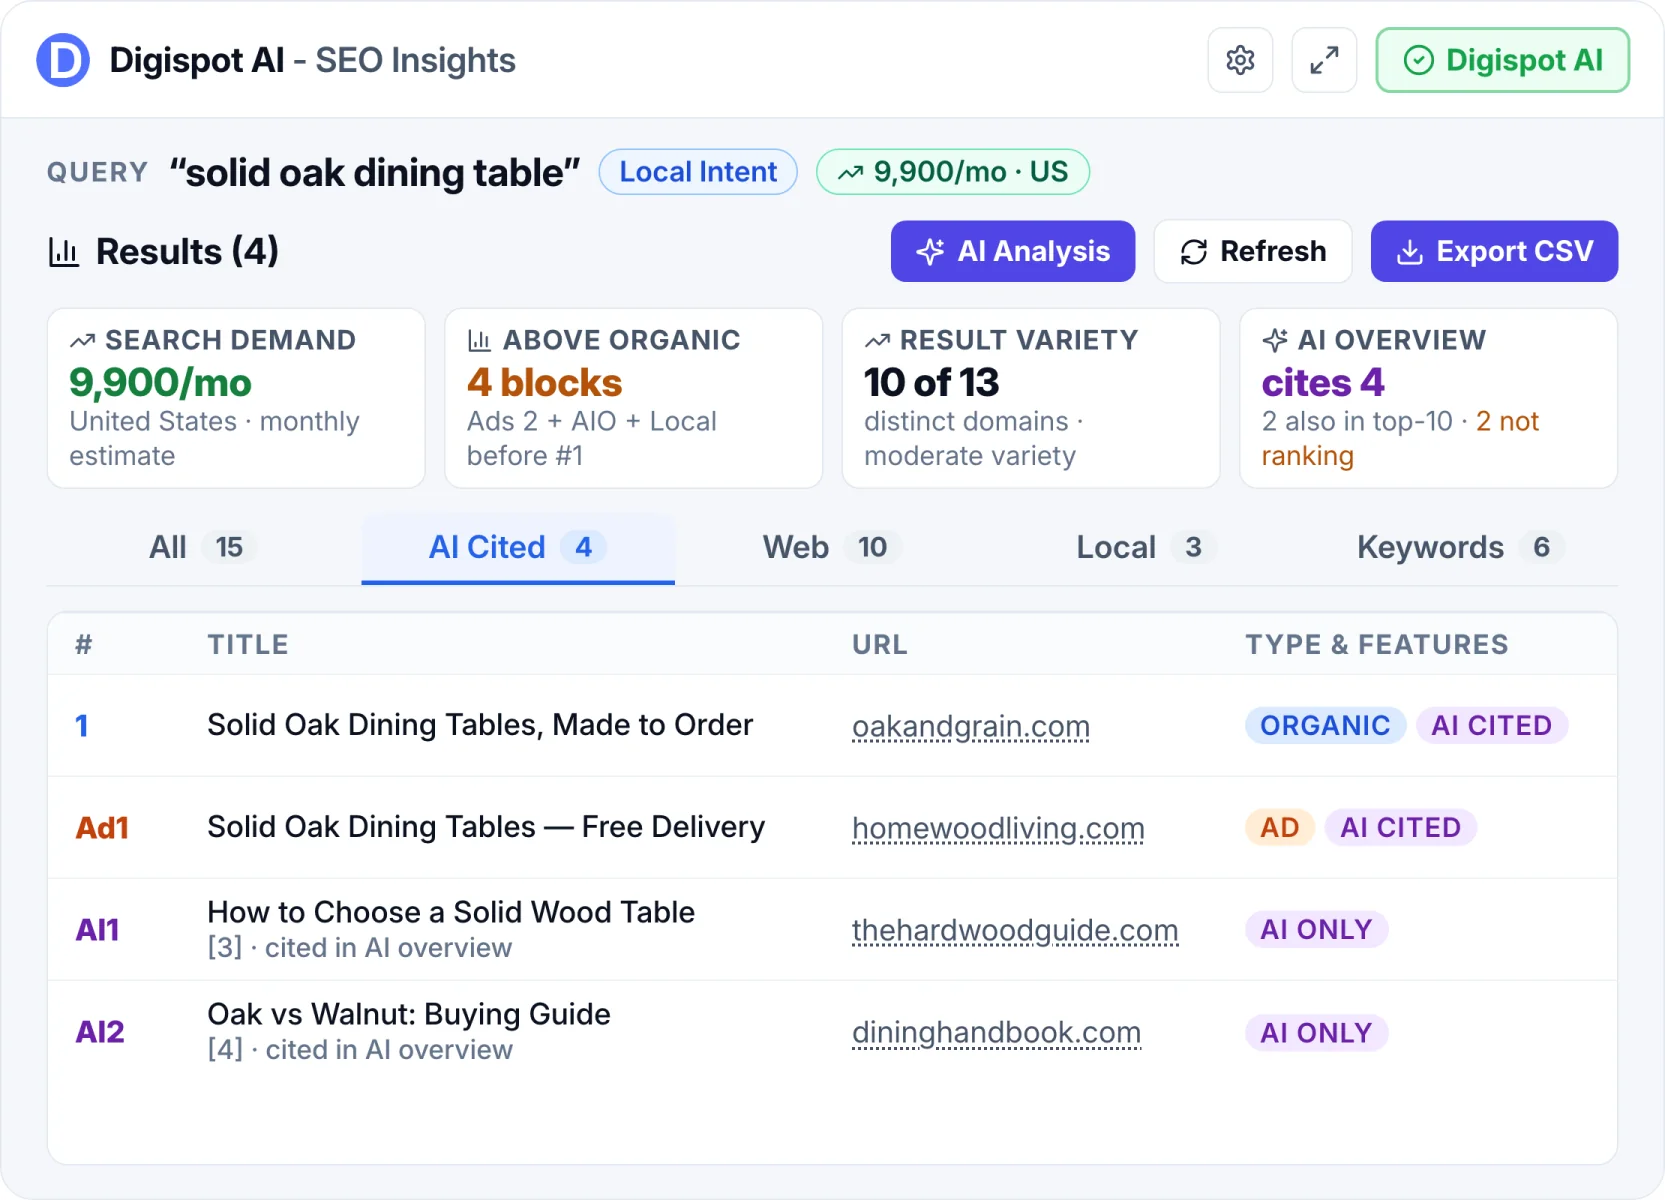
Task: Click AI ONLY tag for dininghandbook.com
Action: point(1316,1033)
